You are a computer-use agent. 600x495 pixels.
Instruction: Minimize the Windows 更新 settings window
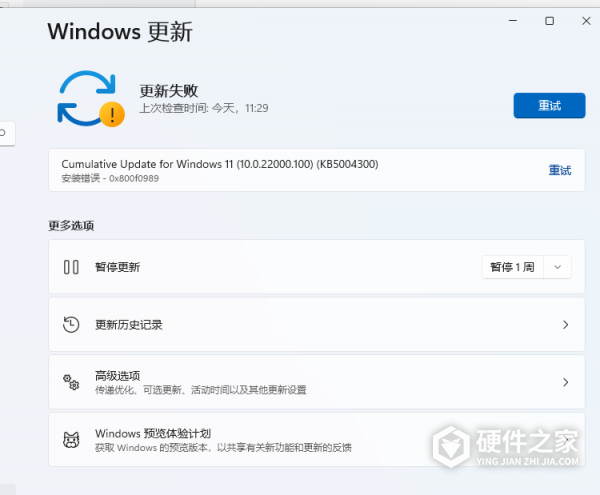pos(513,21)
